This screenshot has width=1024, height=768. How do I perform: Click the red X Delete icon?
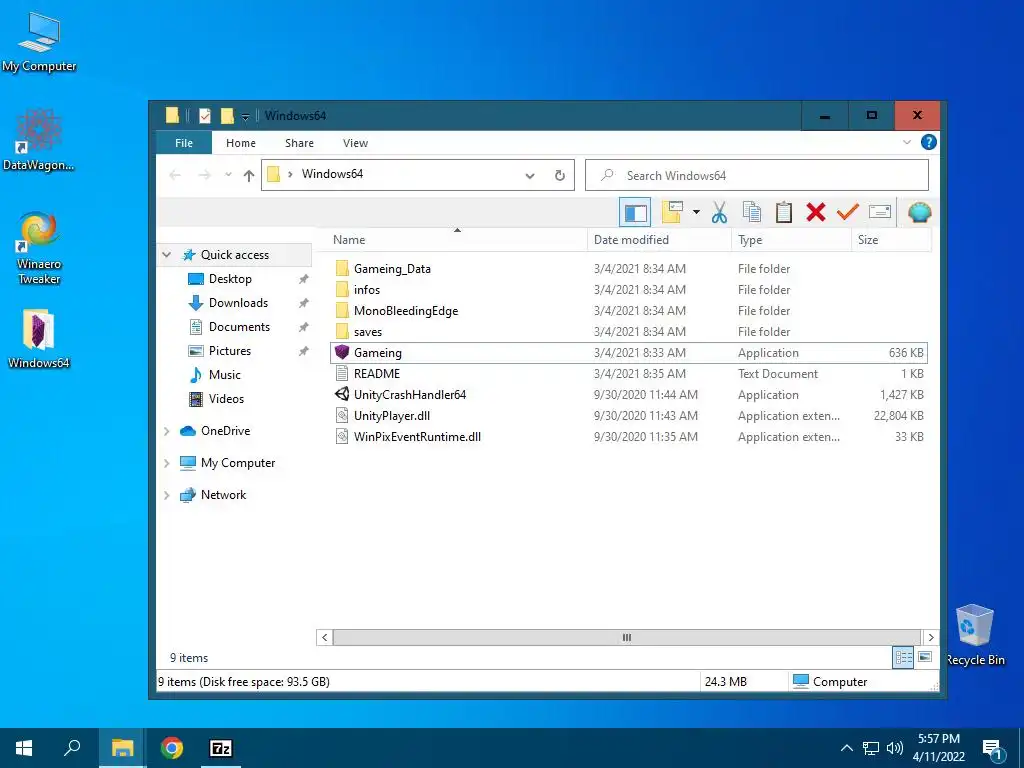click(816, 212)
